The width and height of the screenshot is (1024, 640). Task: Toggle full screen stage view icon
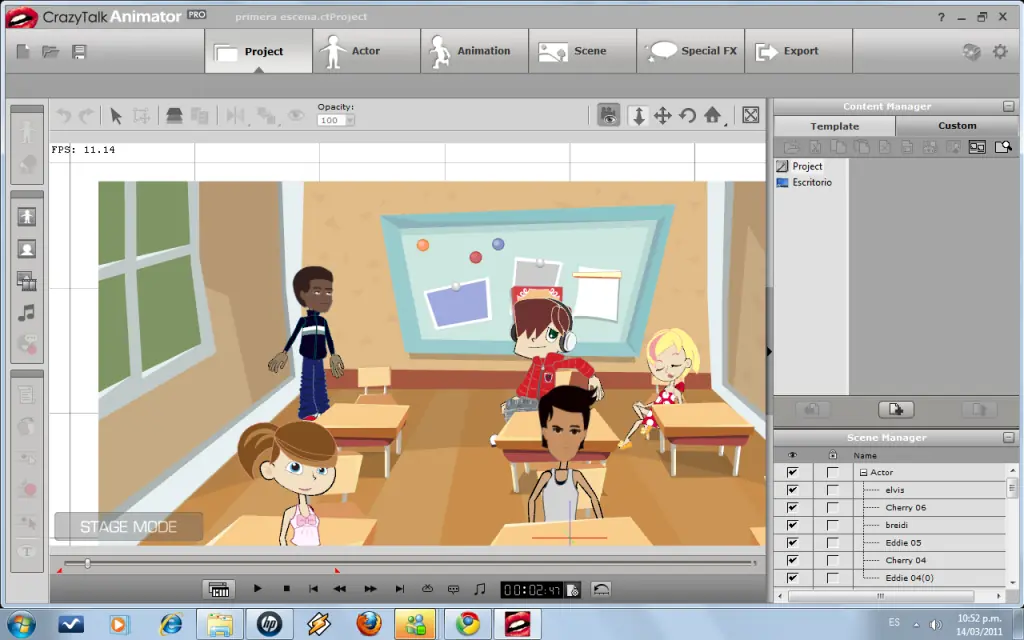[750, 115]
